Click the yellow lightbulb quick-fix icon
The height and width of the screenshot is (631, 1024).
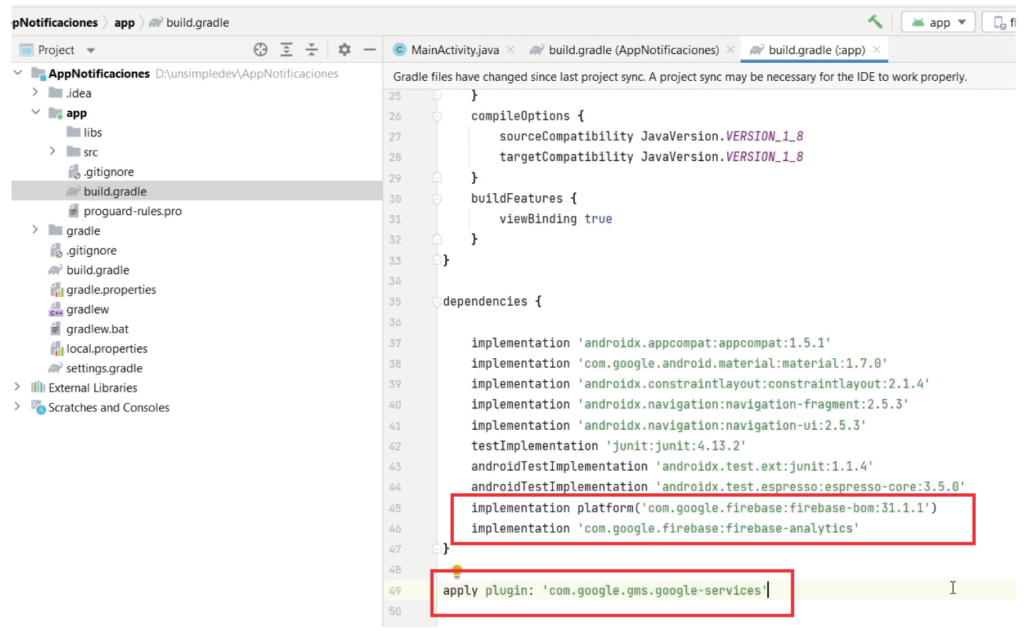[458, 572]
